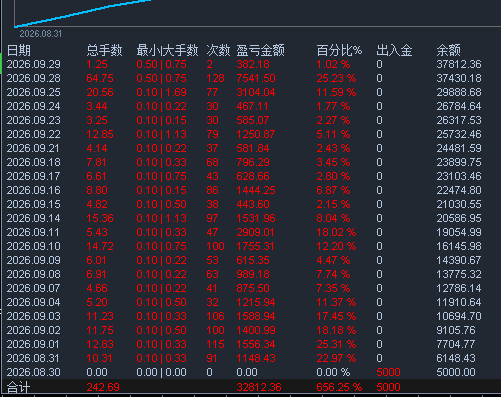The image size is (501, 397).
Task: Click percentage 18.02 %
Action: 336,232
